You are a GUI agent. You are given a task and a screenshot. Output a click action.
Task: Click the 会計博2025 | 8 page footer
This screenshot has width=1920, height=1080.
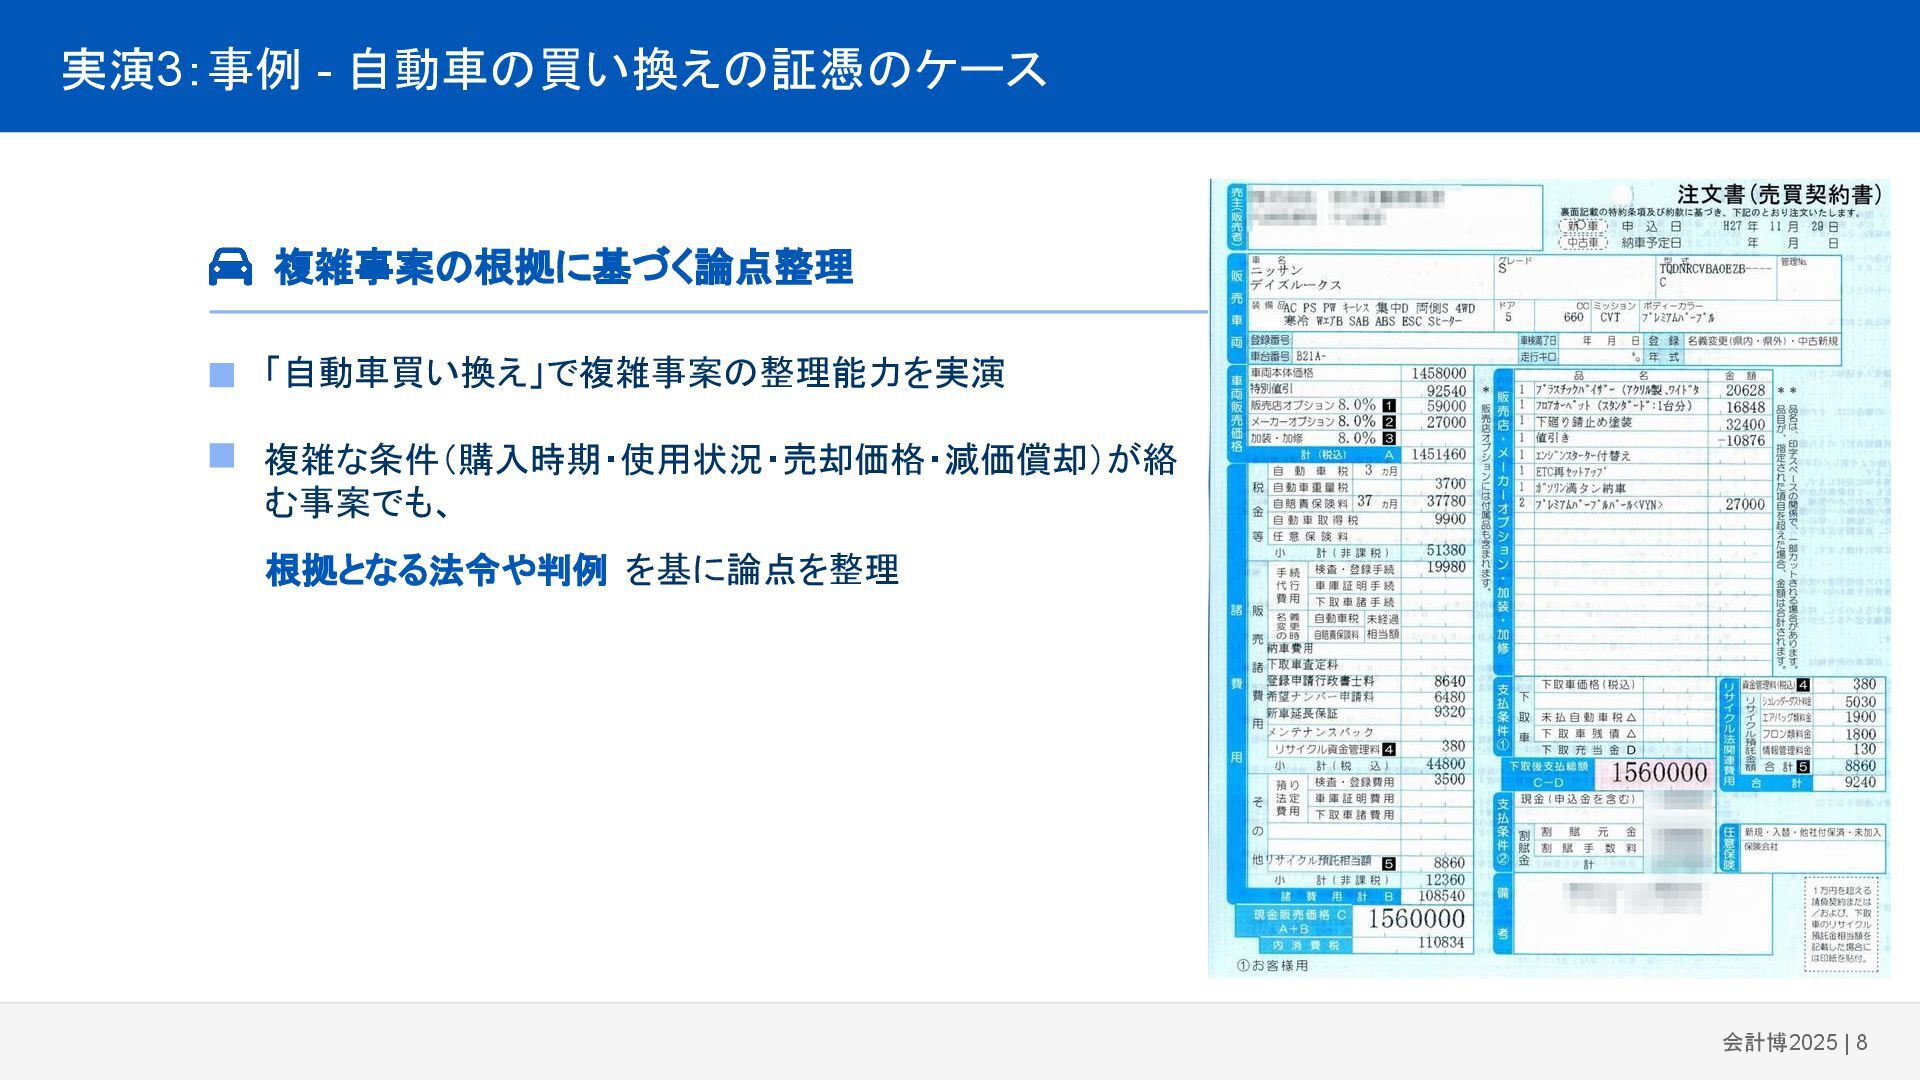point(1794,1042)
